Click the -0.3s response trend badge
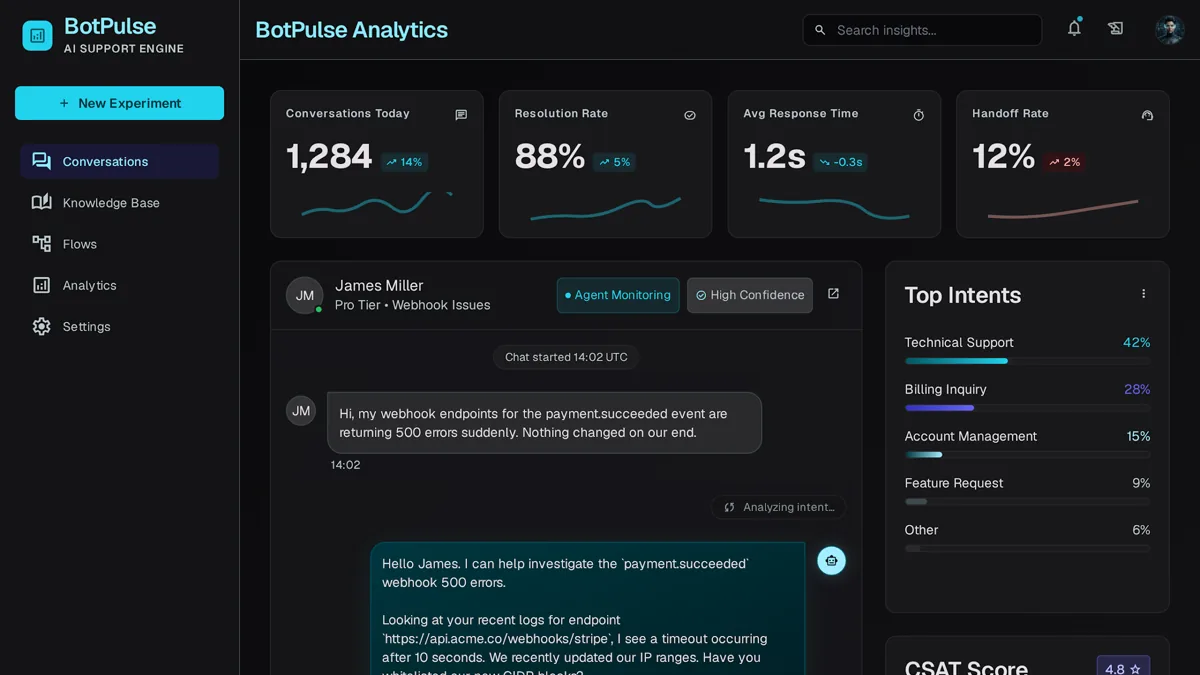This screenshot has width=1200, height=675. click(x=840, y=162)
